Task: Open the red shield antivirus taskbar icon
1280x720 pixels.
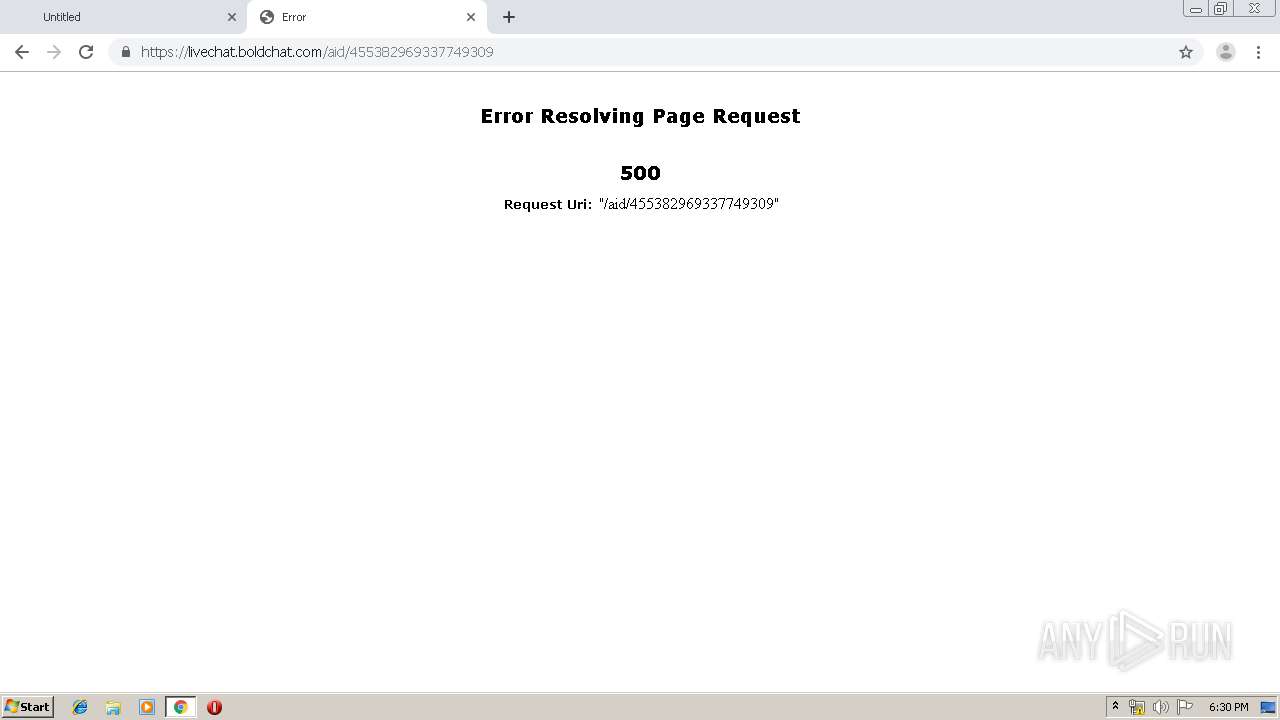Action: (214, 707)
